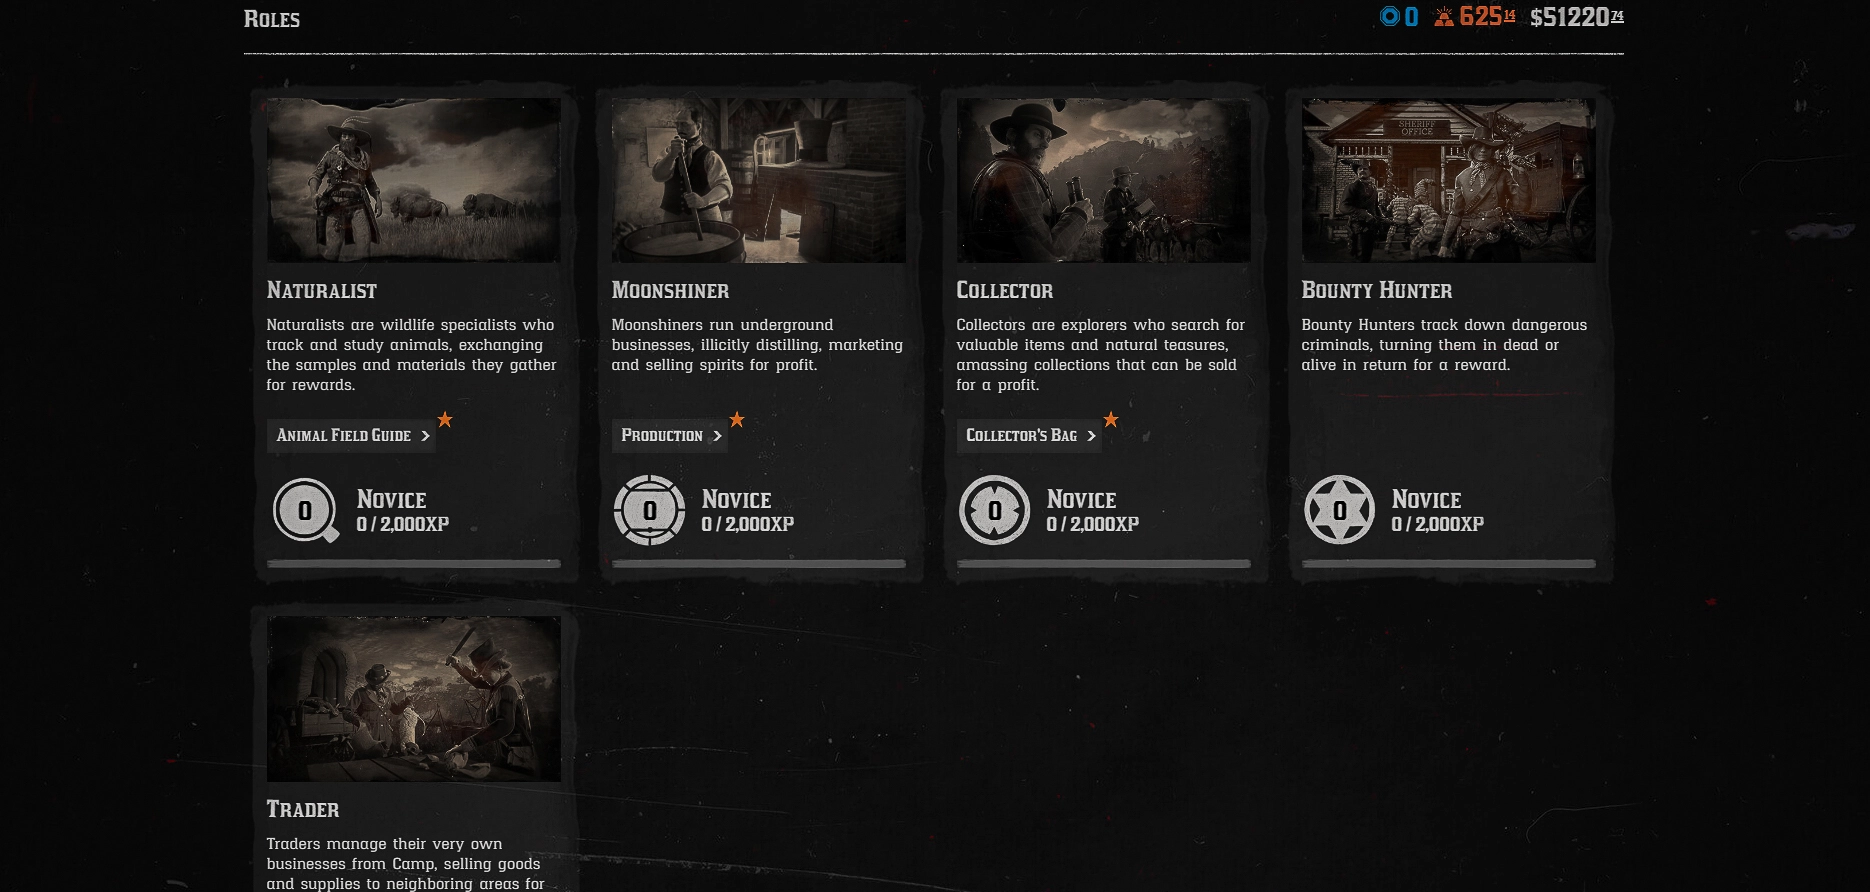The height and width of the screenshot is (892, 1870).
Task: Click the Naturalist magnifier rank badge
Action: click(x=305, y=510)
